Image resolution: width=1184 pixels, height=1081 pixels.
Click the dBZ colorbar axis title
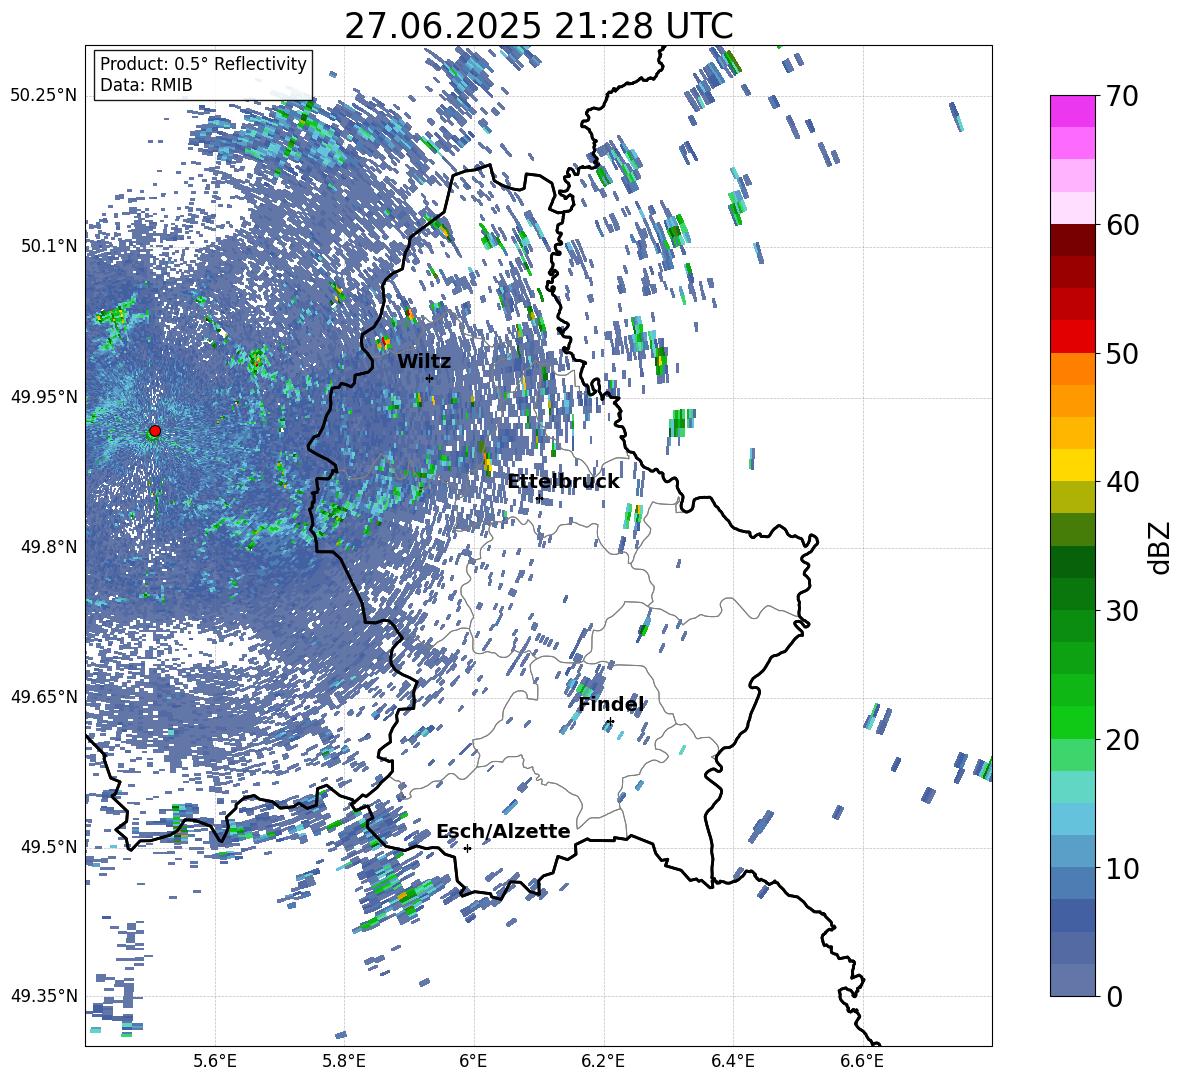click(1161, 547)
